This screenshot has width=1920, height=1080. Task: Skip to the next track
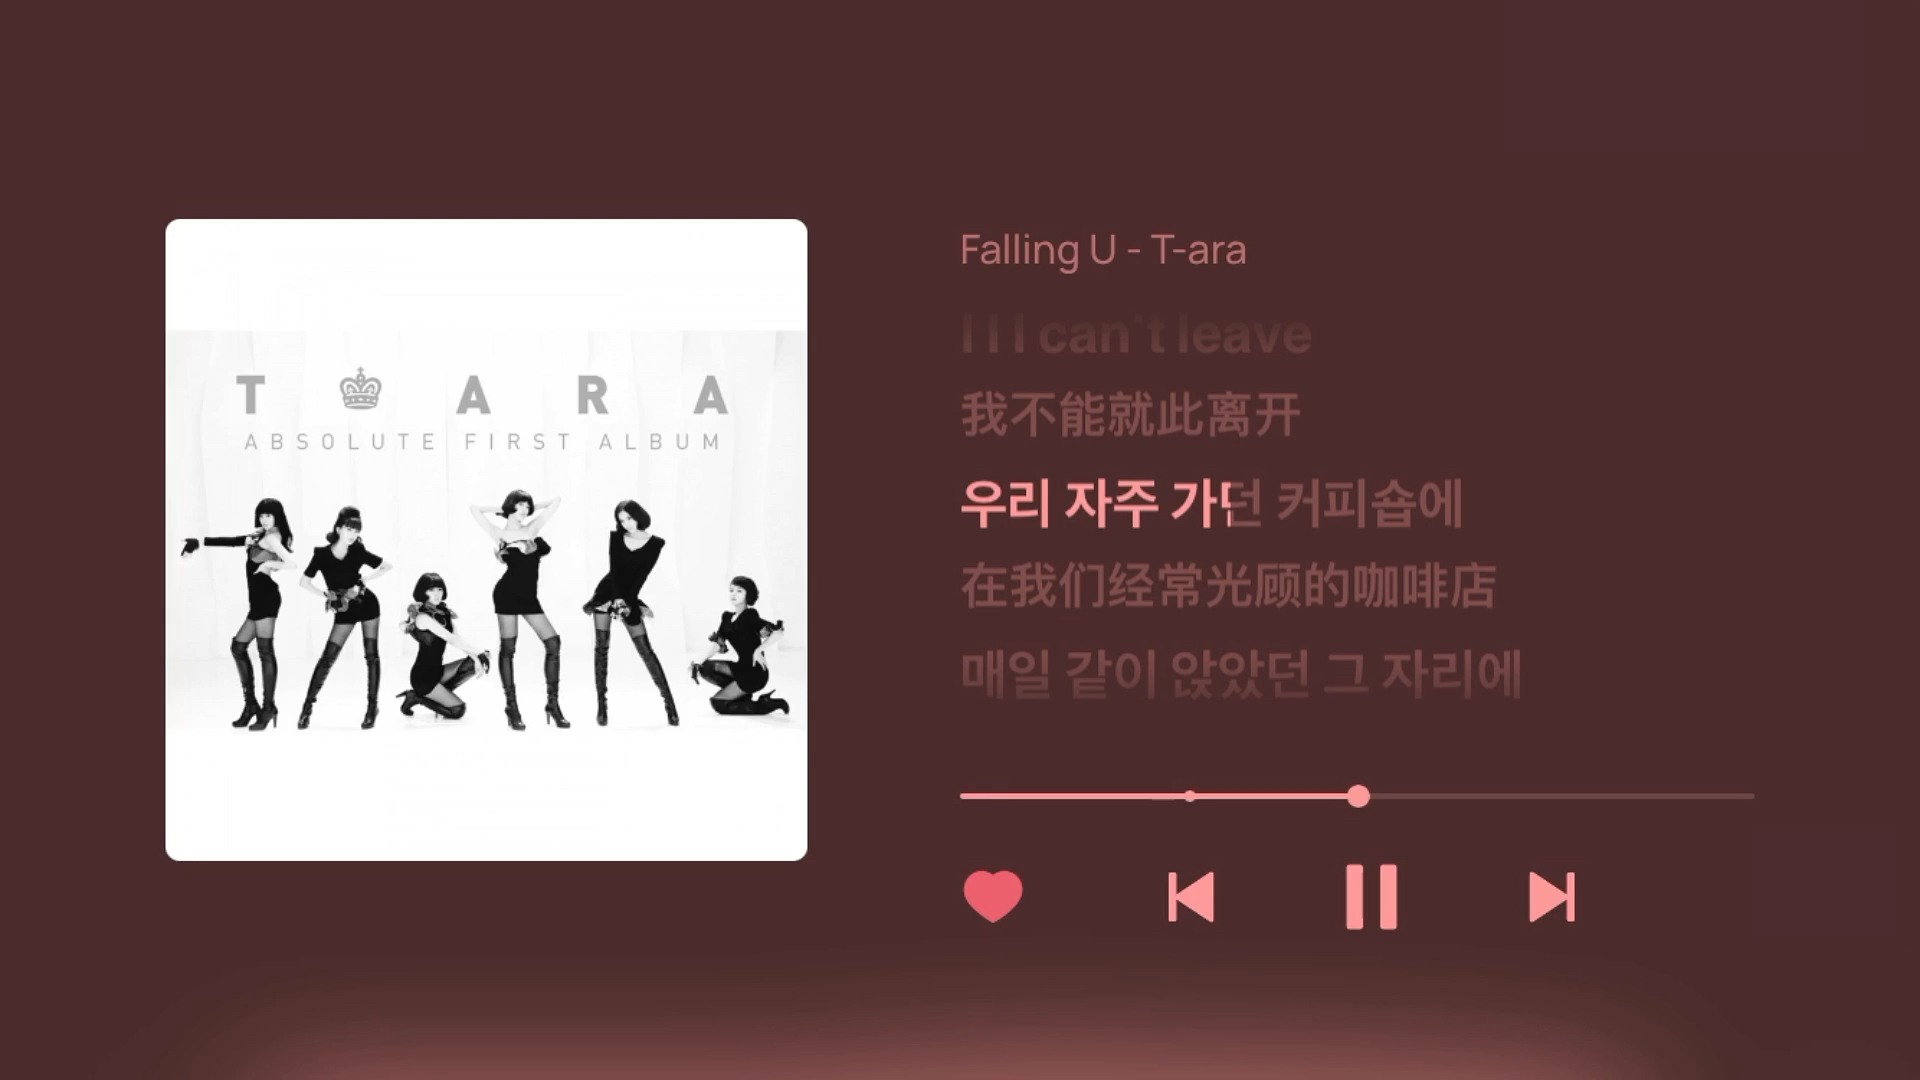(x=1552, y=897)
